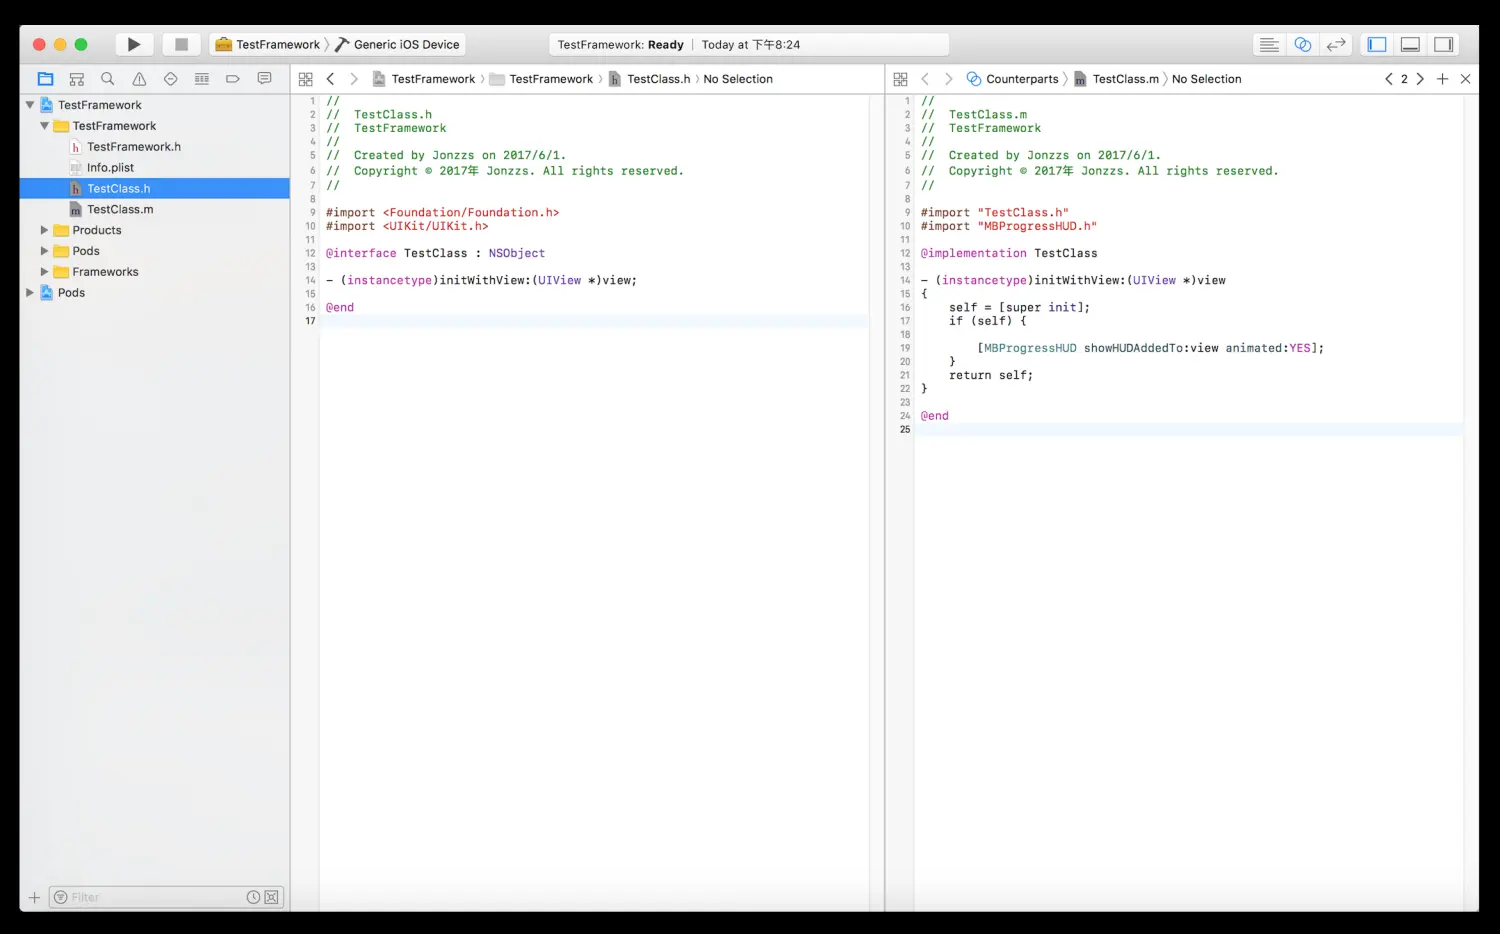Image resolution: width=1500 pixels, height=934 pixels.
Task: Select TestFramework.h in navigator
Action: click(133, 146)
